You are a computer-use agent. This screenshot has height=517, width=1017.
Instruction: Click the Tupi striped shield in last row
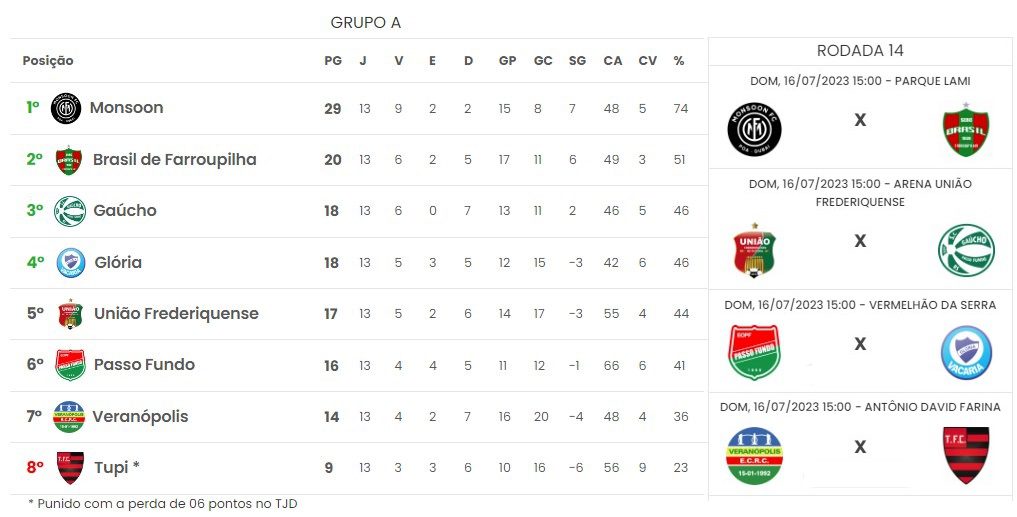pos(70,468)
